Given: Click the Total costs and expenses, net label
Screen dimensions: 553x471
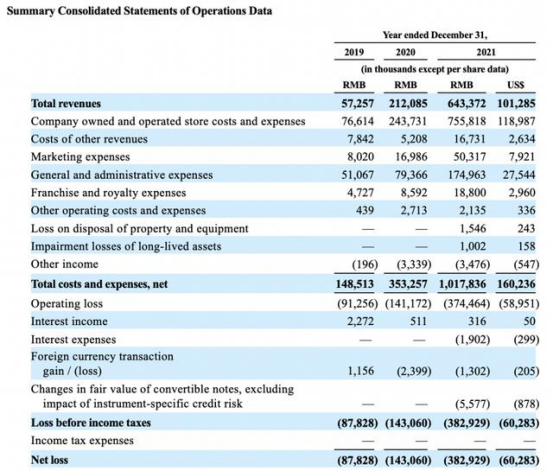Looking at the screenshot, I should click(99, 284).
